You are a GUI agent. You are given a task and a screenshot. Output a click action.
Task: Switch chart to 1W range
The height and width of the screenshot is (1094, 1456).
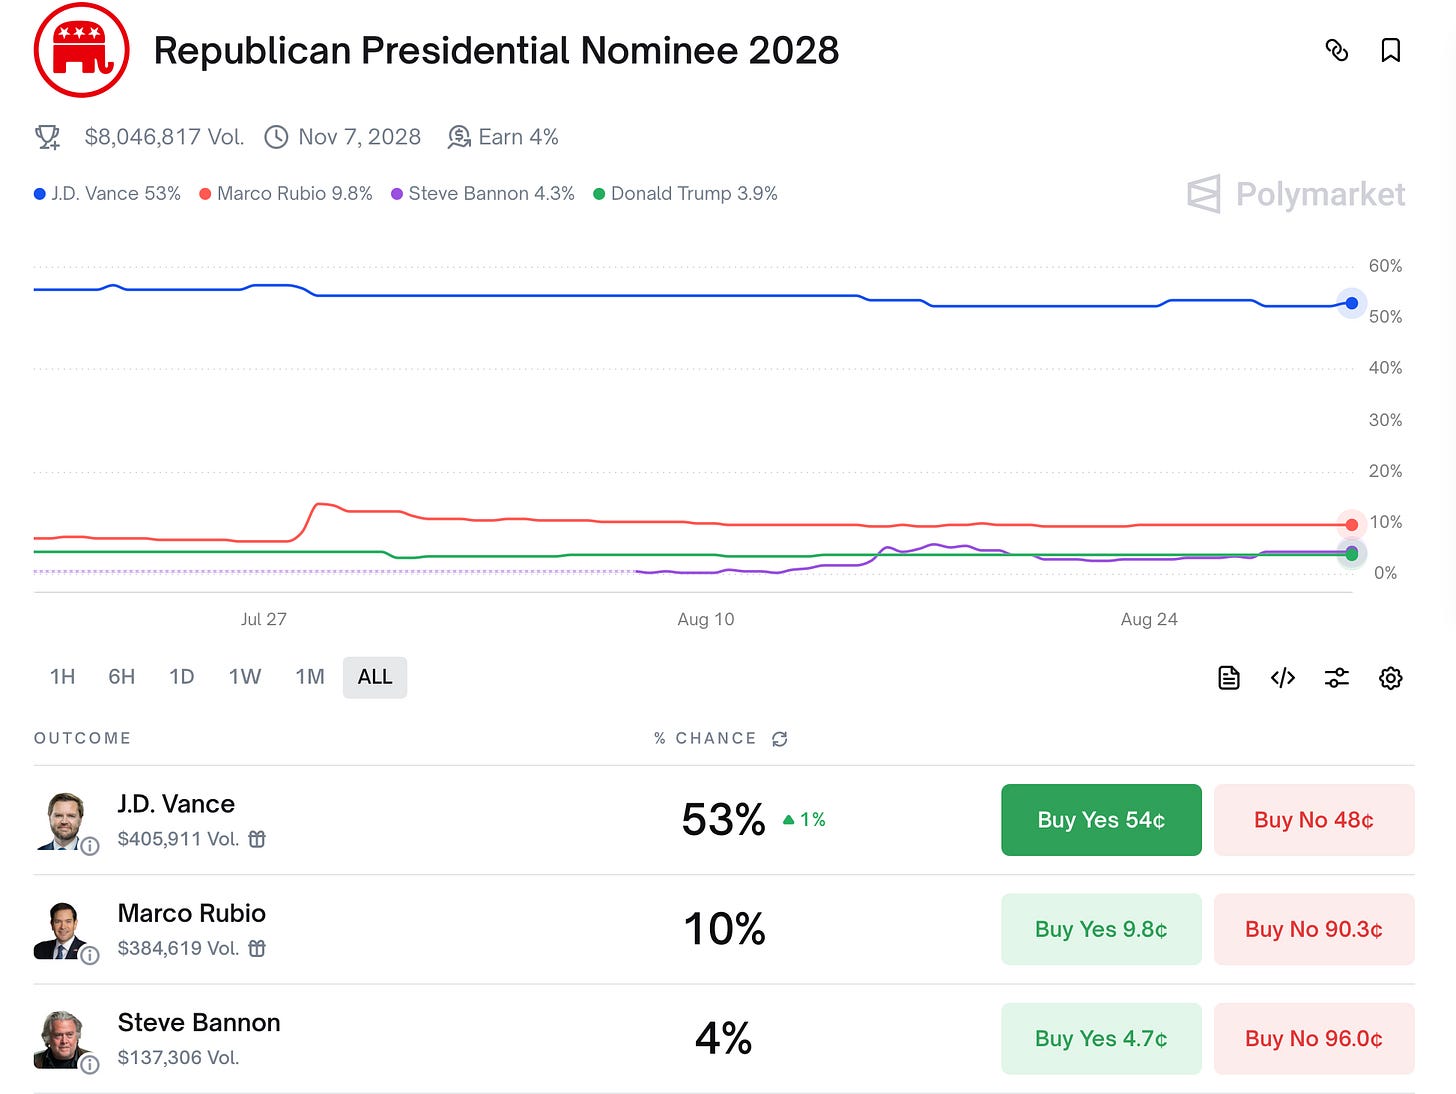coord(245,677)
